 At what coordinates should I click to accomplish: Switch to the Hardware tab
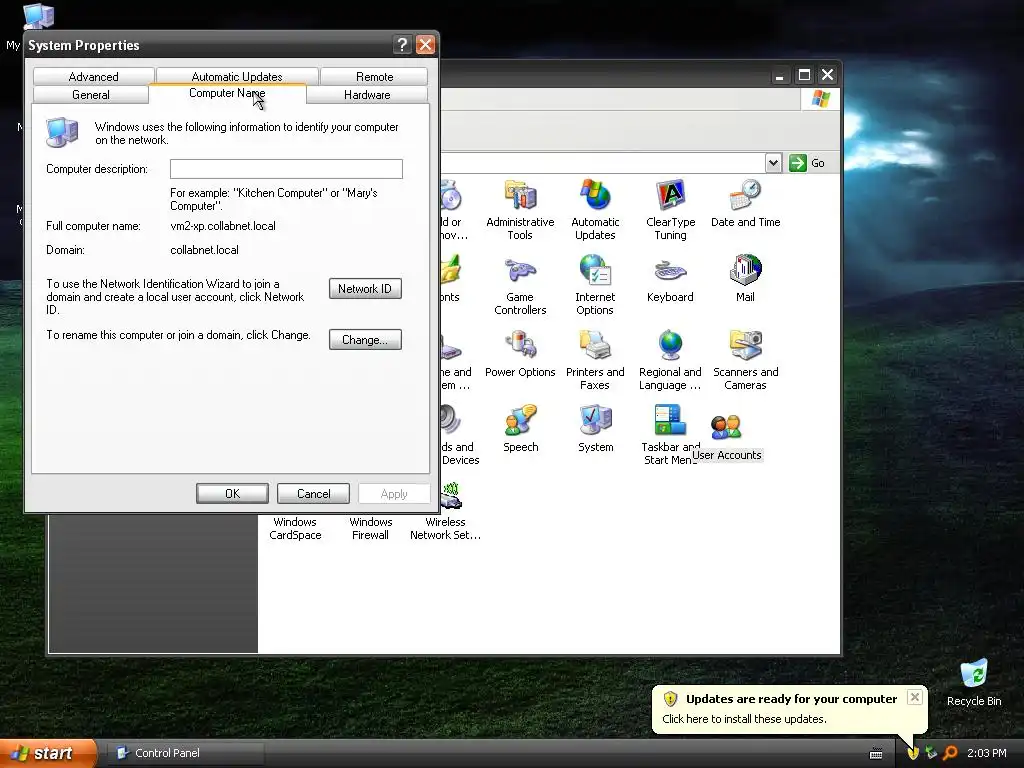point(367,95)
